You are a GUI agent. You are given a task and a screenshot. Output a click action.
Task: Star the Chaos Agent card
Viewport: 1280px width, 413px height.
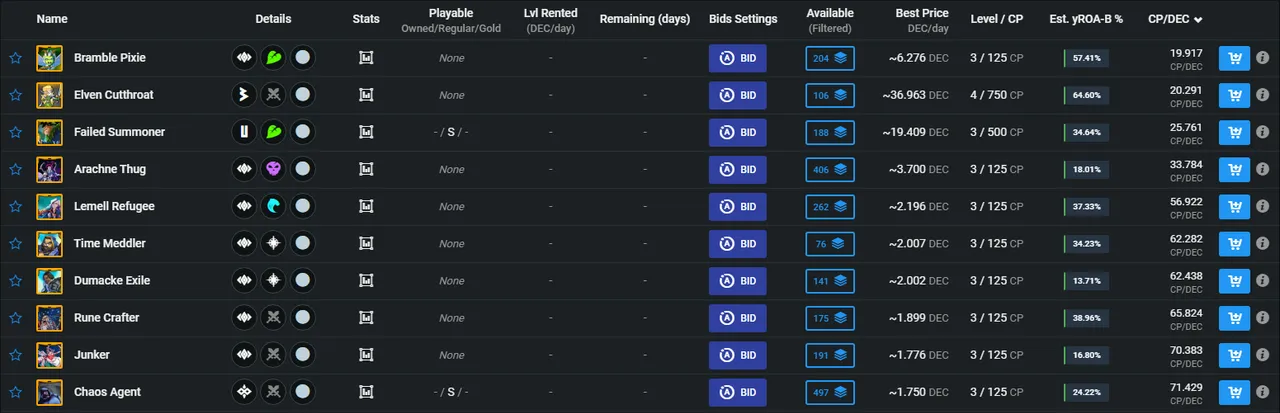(x=15, y=392)
